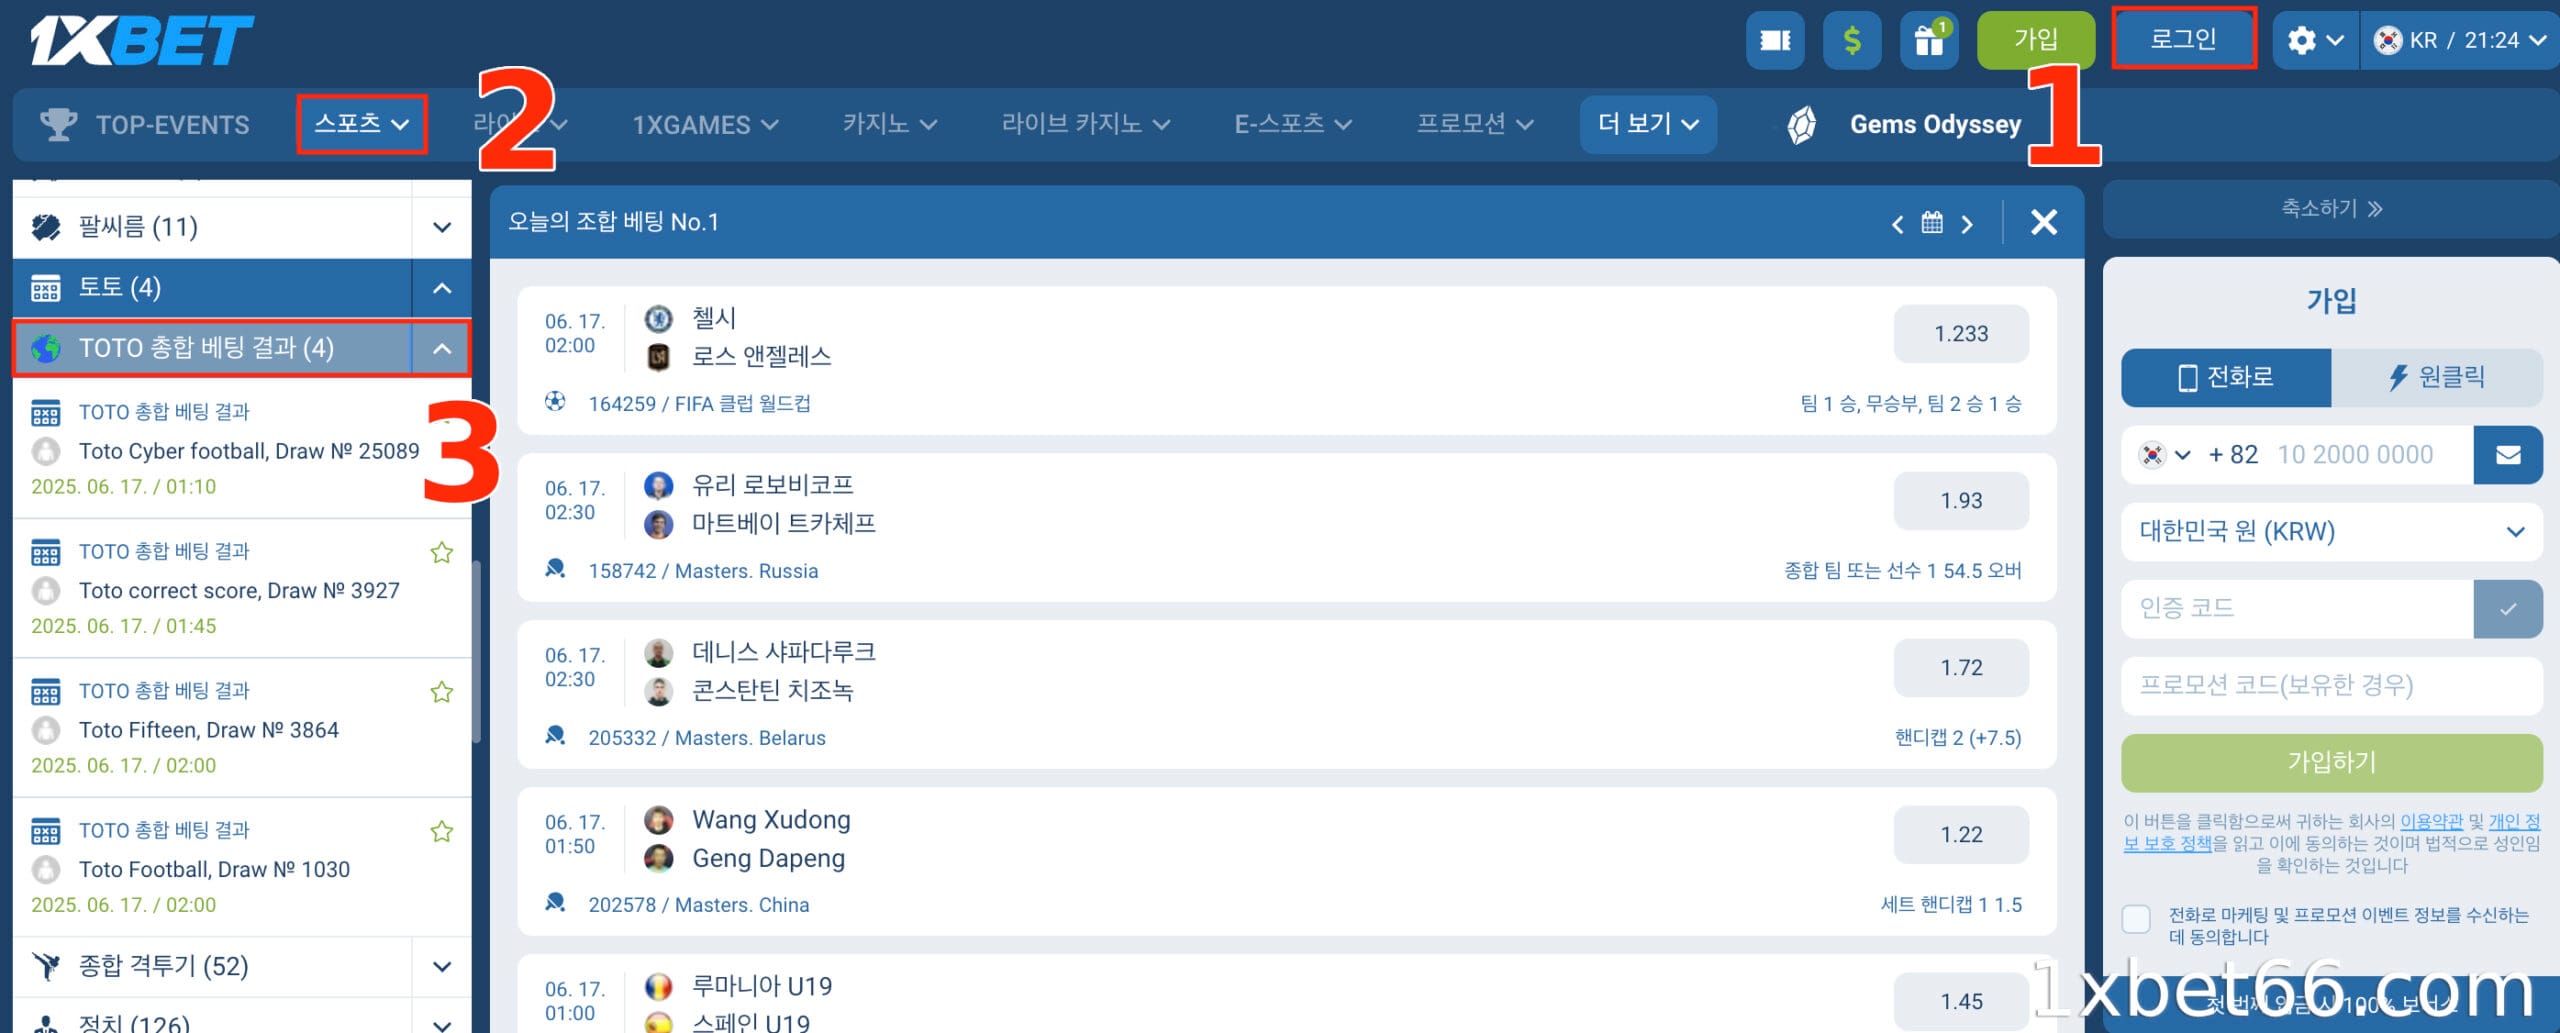
Task: Click the confirm checkmark button
Action: pos(2508,608)
